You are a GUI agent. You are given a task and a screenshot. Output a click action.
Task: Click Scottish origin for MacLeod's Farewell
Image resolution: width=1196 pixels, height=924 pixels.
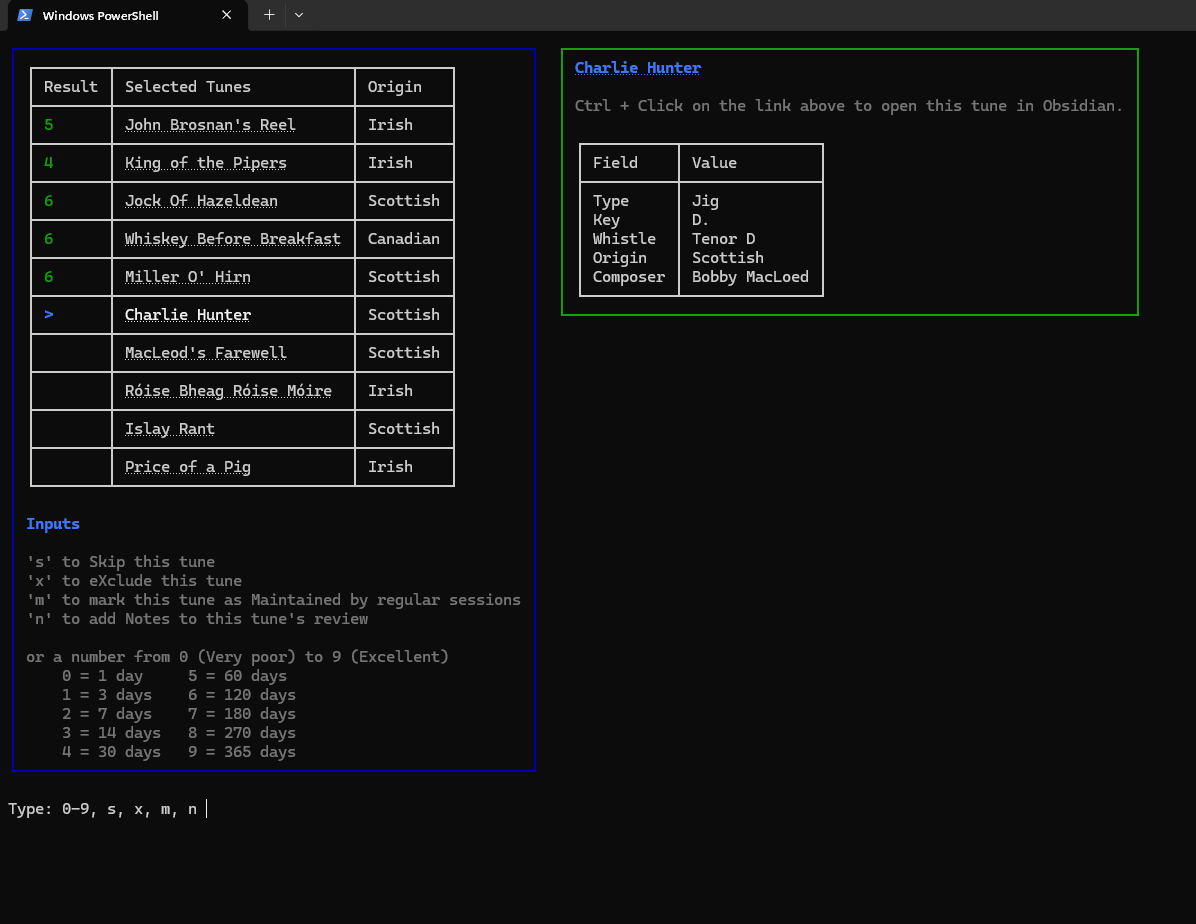[x=403, y=353]
